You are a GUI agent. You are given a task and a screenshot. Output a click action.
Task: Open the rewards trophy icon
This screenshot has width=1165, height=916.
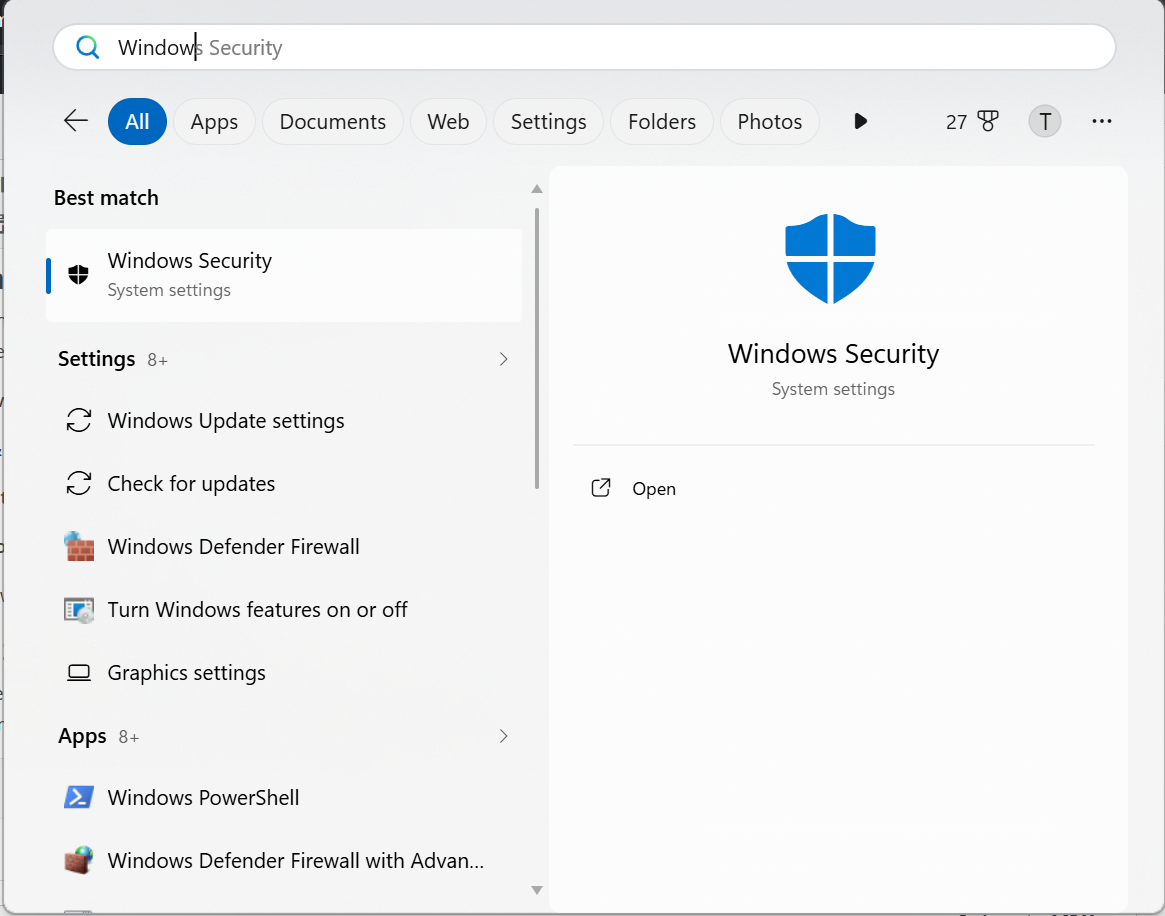[987, 121]
